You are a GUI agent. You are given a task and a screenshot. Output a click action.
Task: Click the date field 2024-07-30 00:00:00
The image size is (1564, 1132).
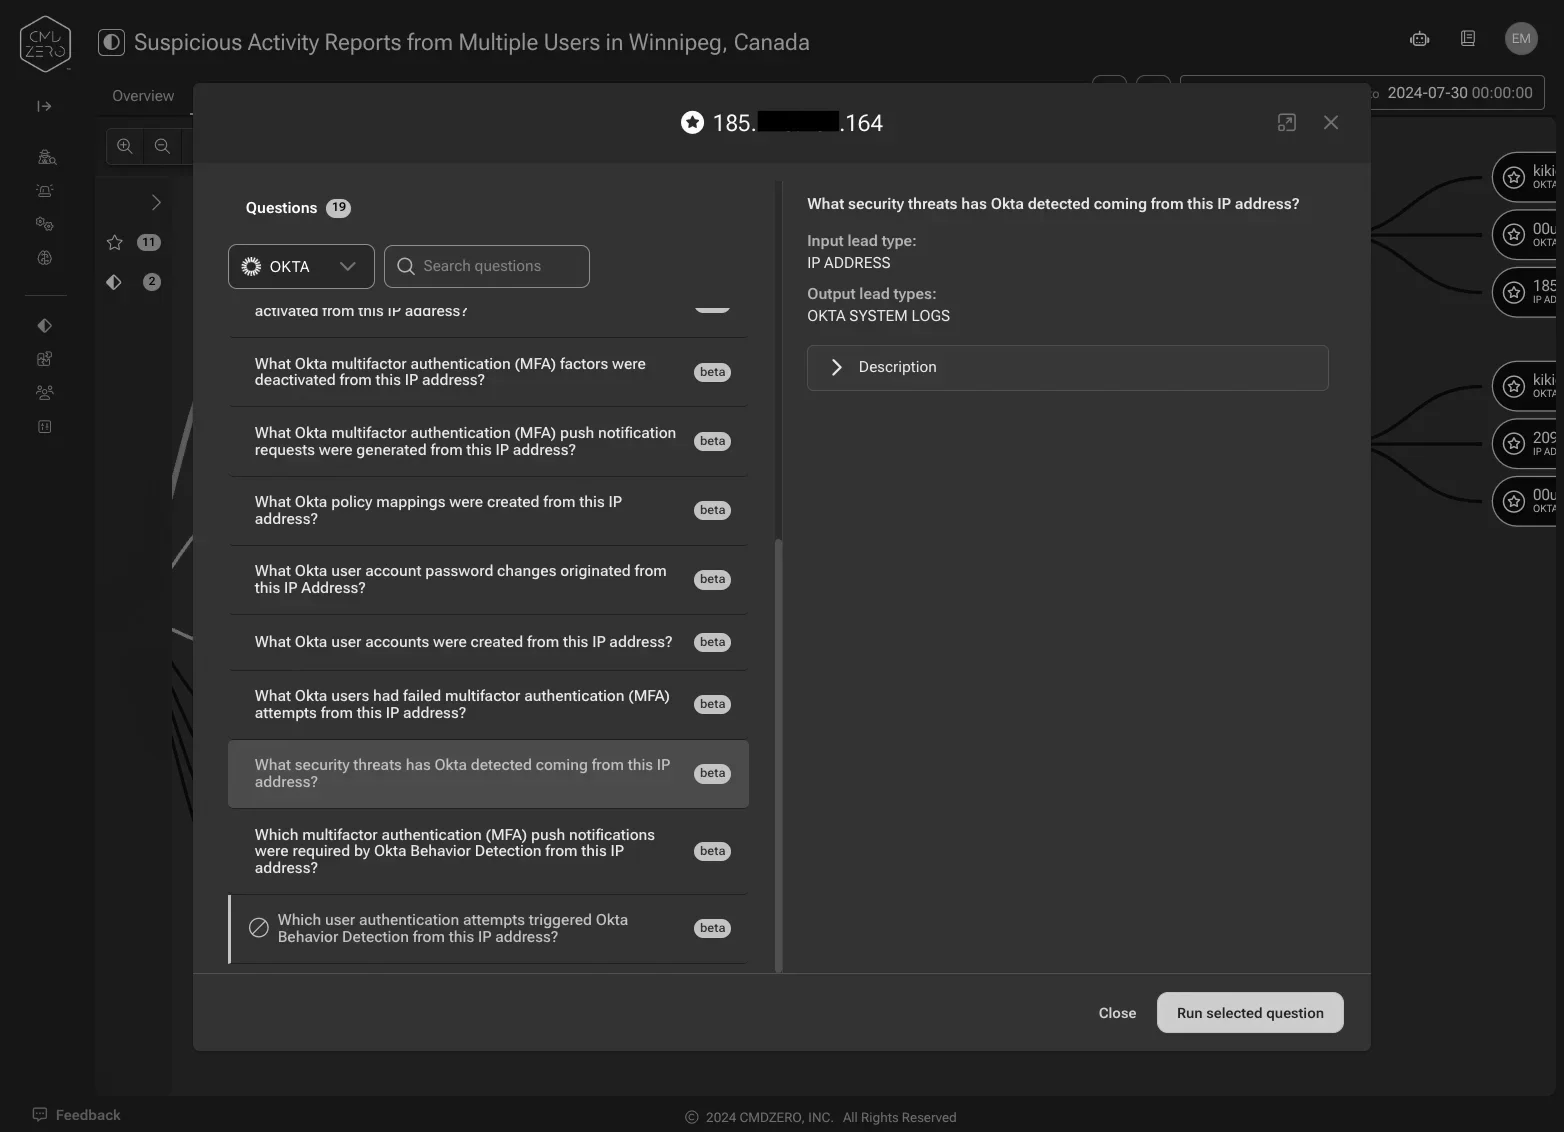click(x=1459, y=93)
